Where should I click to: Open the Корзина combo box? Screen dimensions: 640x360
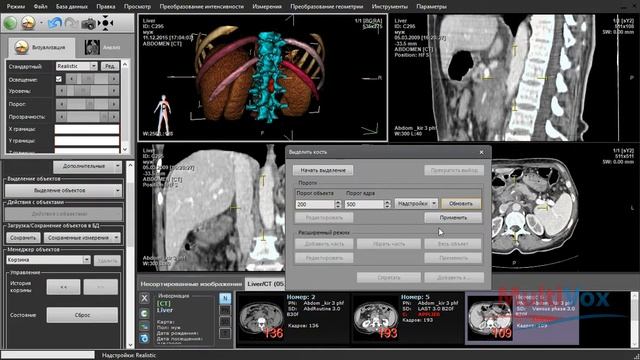48,260
